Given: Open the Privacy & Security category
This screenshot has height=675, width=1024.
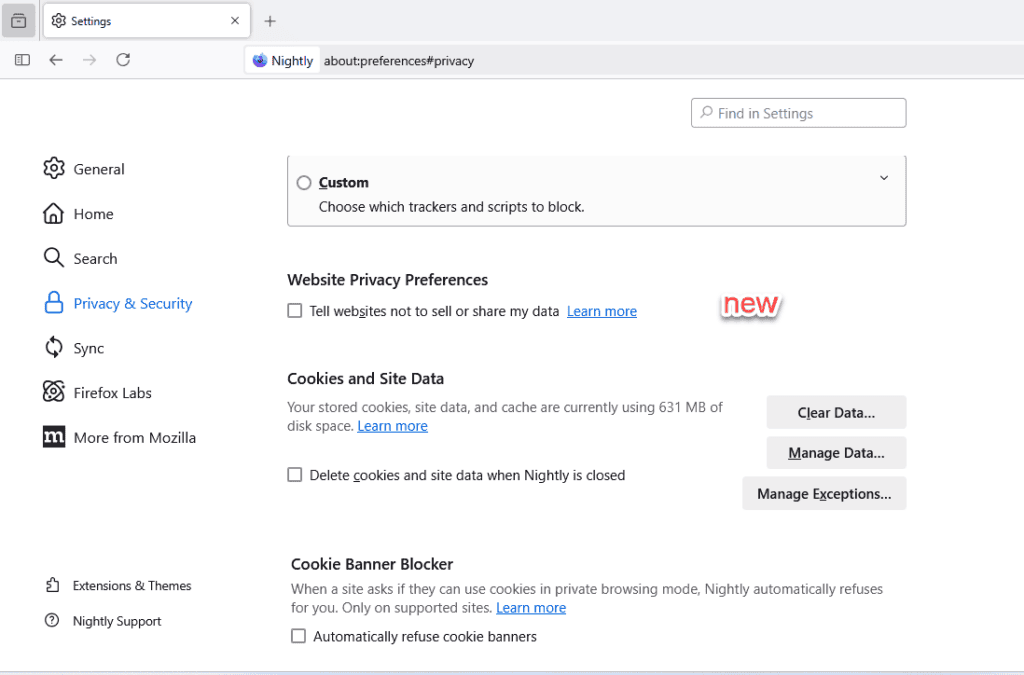Looking at the screenshot, I should [x=132, y=303].
